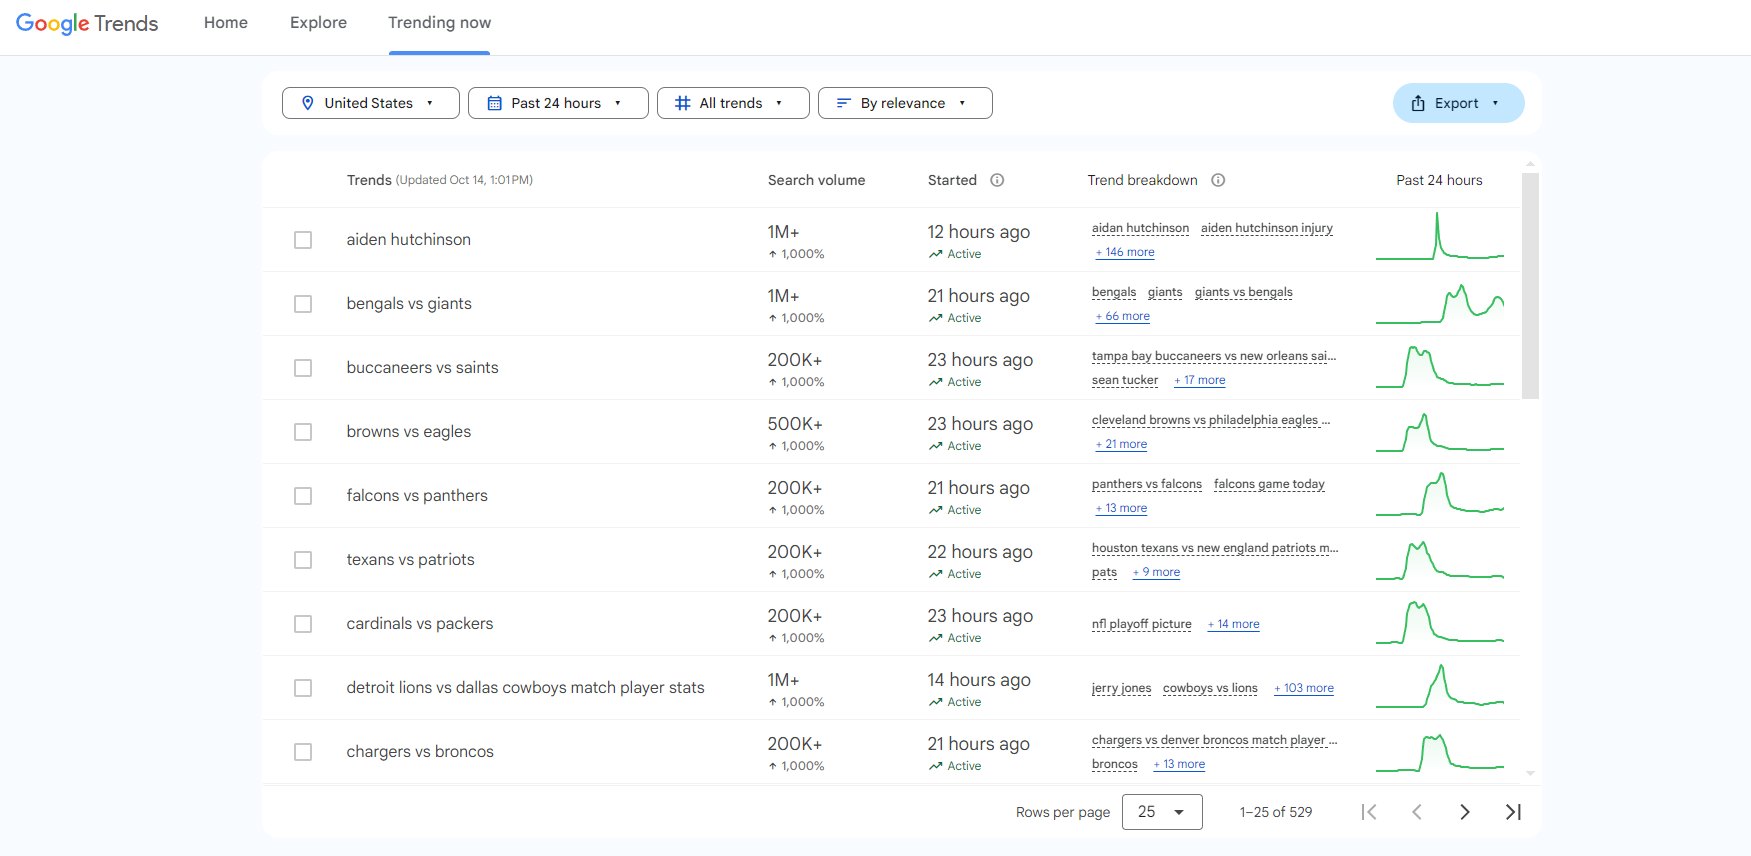The image size is (1751, 856).
Task: Select the browns vs eagles checkbox
Action: [x=303, y=432]
